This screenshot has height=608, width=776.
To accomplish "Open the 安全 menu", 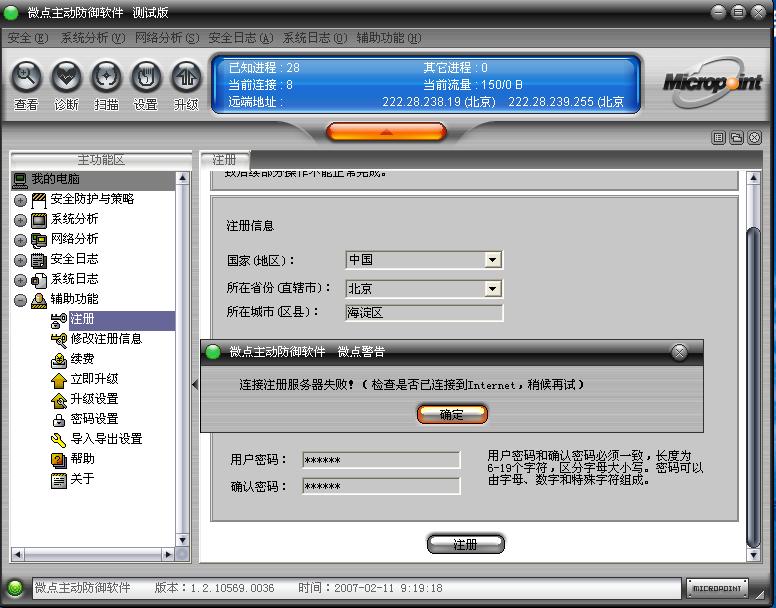I will tap(28, 38).
